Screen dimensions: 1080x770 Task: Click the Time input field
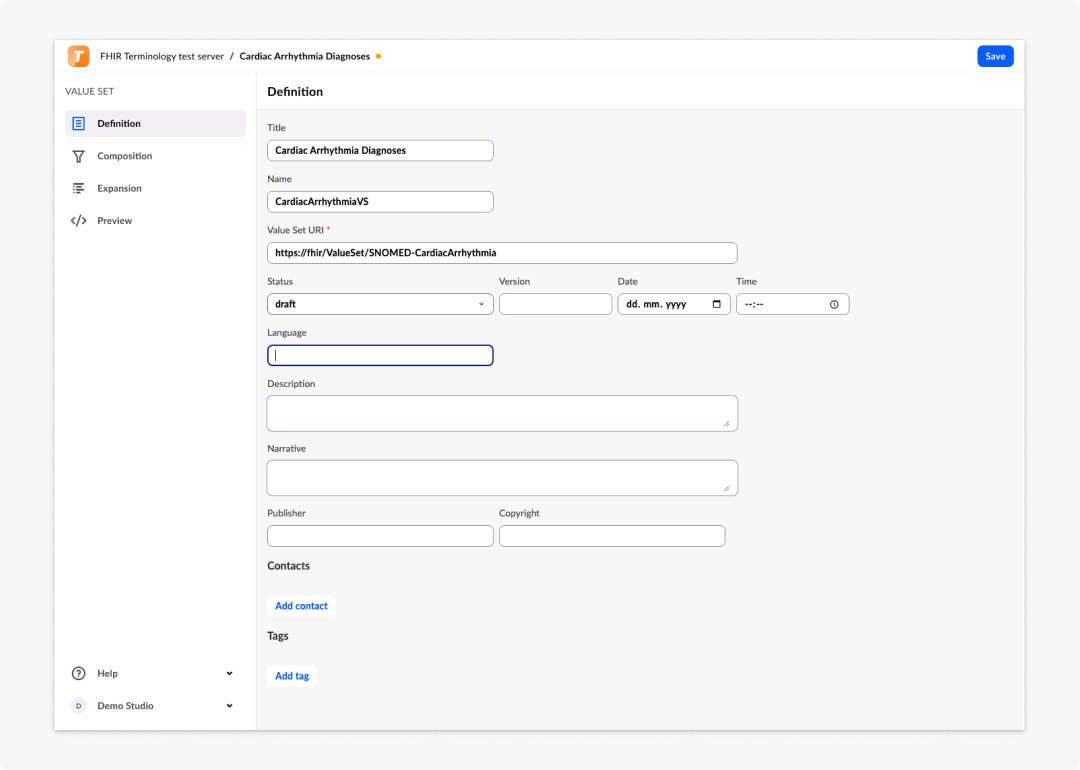(792, 304)
